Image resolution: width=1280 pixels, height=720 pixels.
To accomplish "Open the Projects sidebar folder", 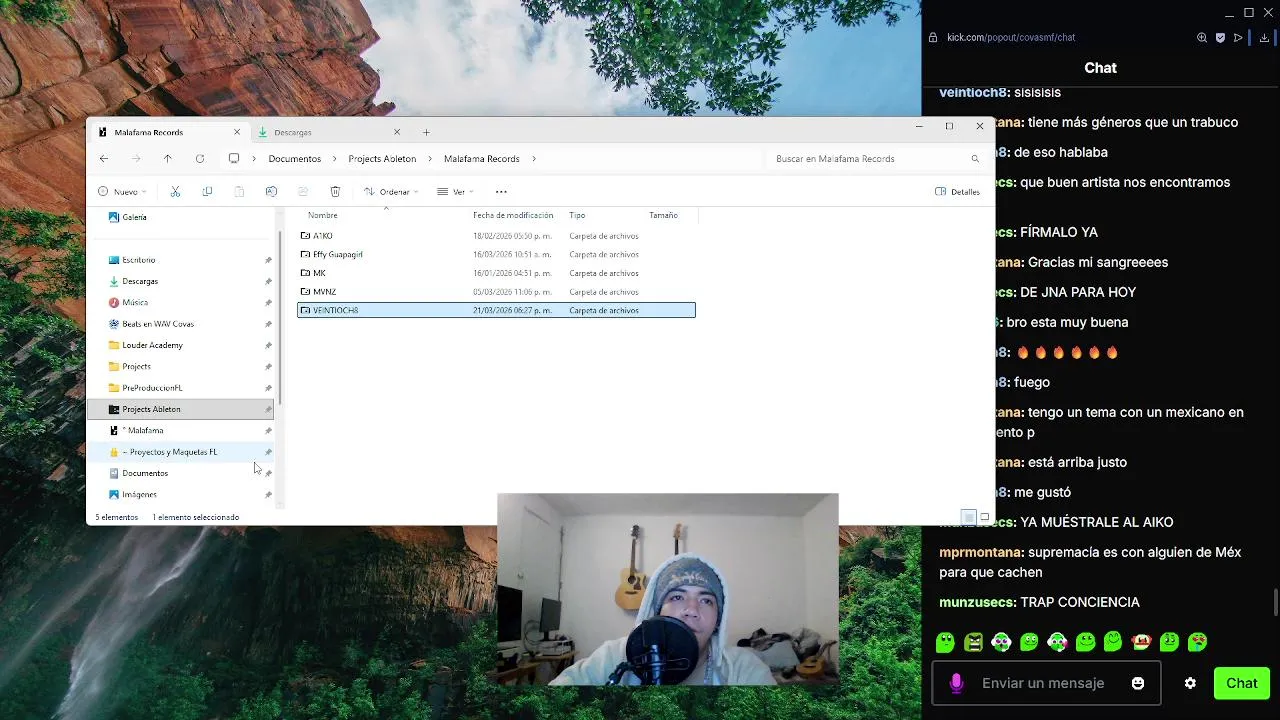I will 136,366.
